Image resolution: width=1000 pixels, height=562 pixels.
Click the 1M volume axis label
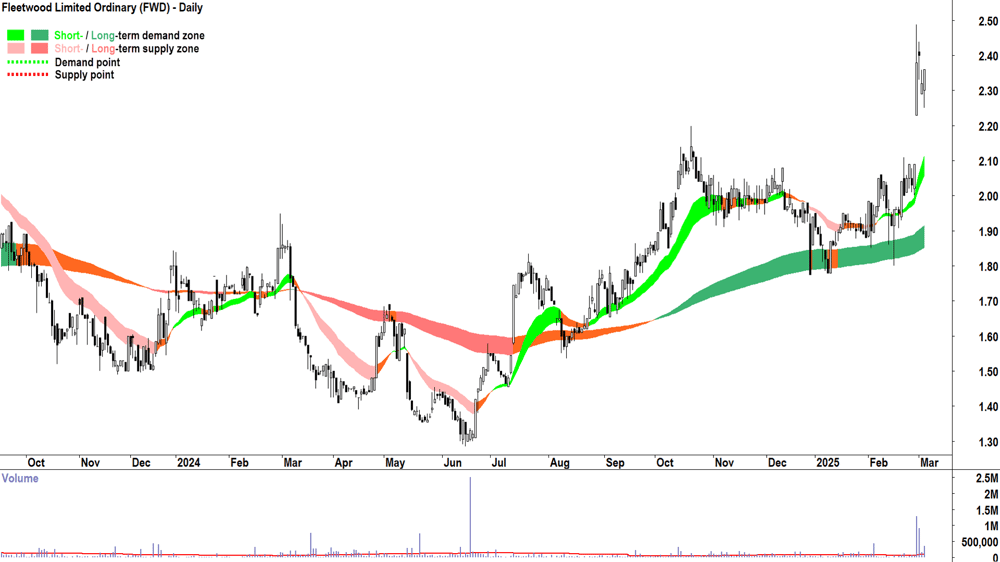coord(991,526)
